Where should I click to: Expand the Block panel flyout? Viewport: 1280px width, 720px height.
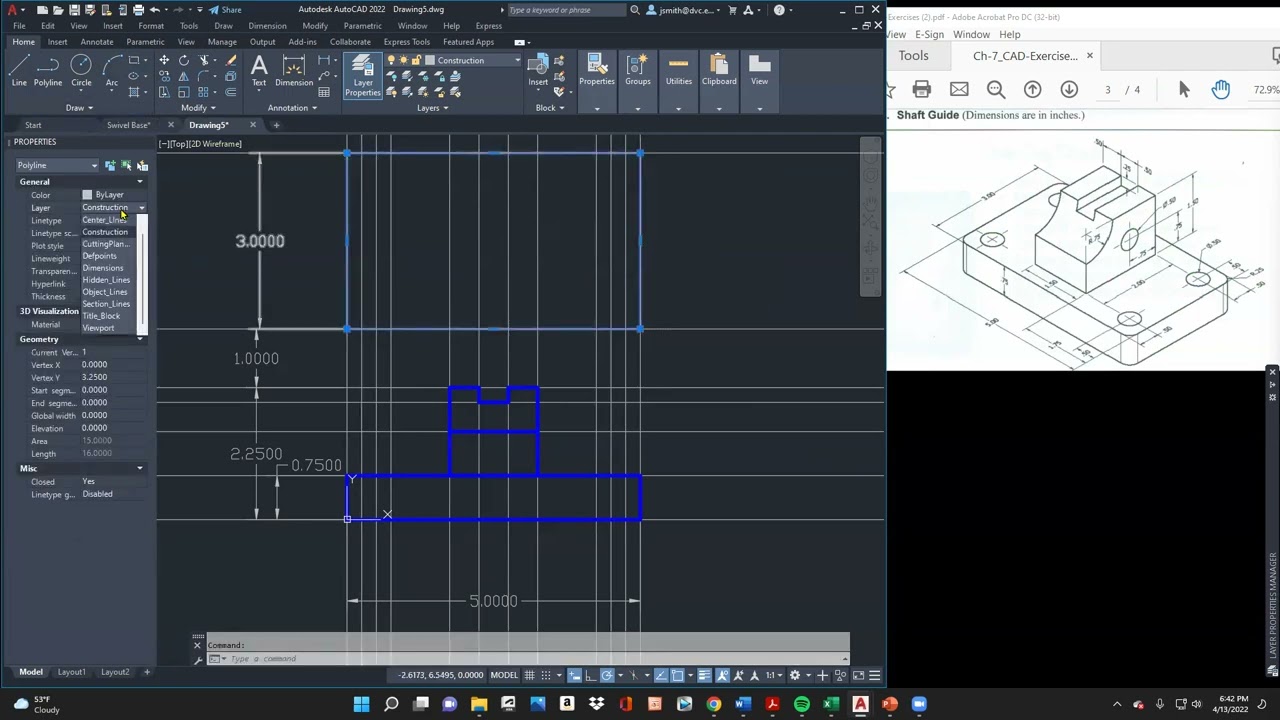550,108
